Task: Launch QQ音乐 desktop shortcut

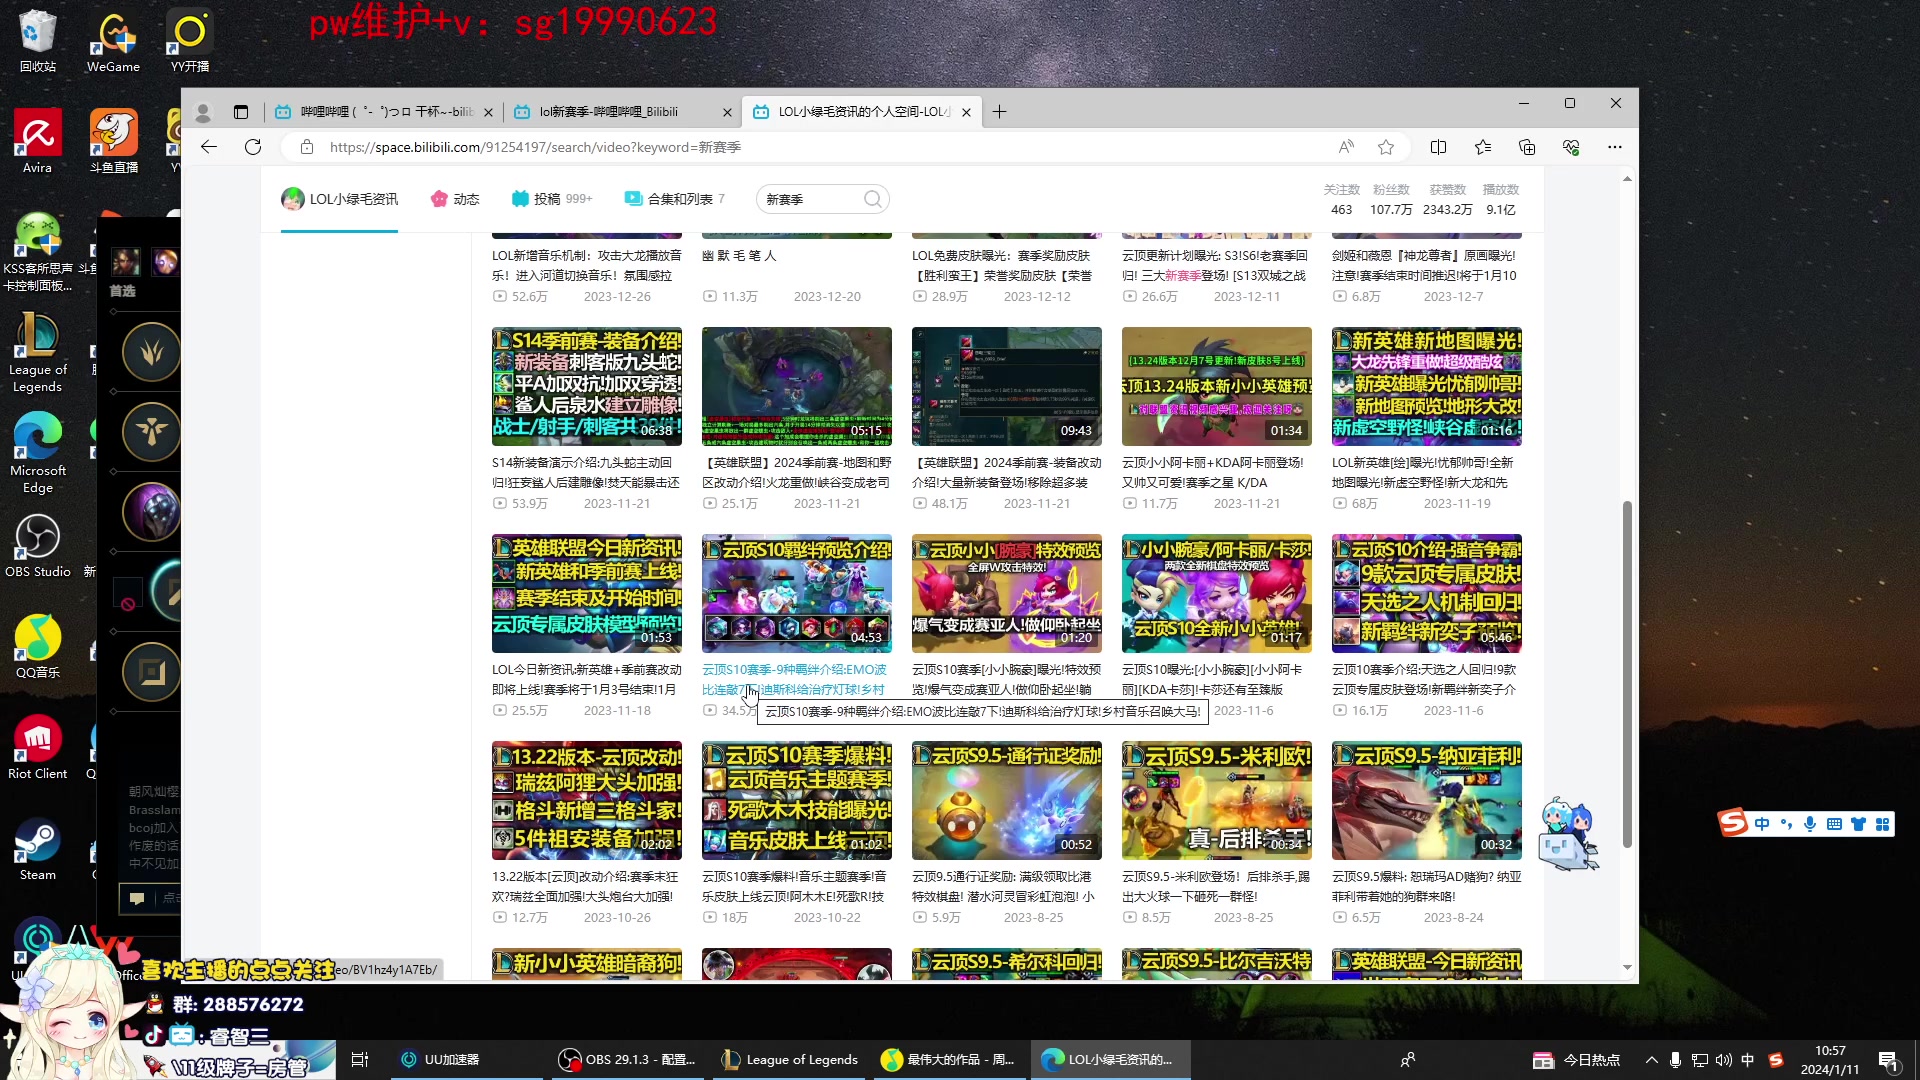Action: coord(37,647)
